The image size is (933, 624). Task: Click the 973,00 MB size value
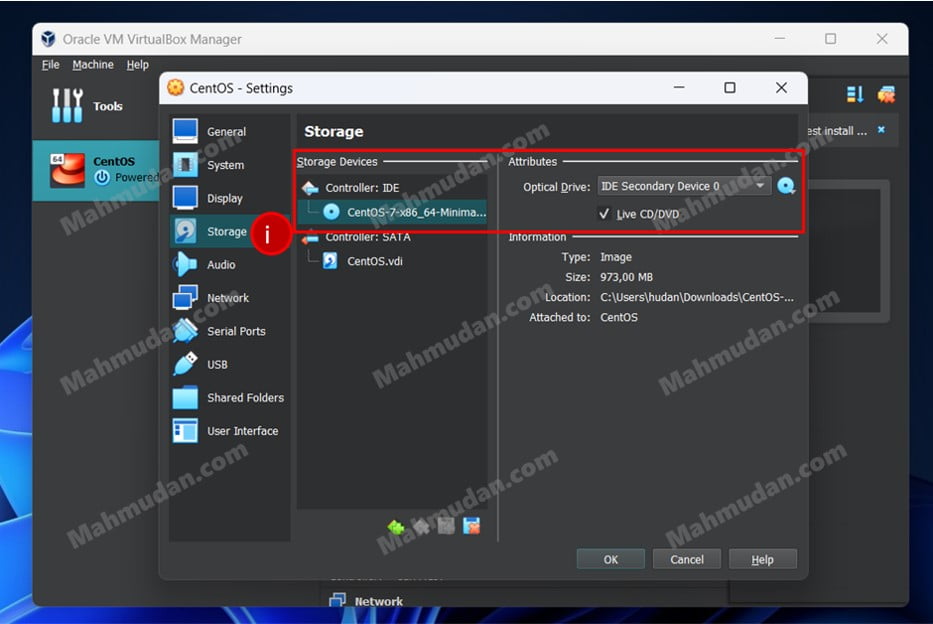tap(627, 277)
